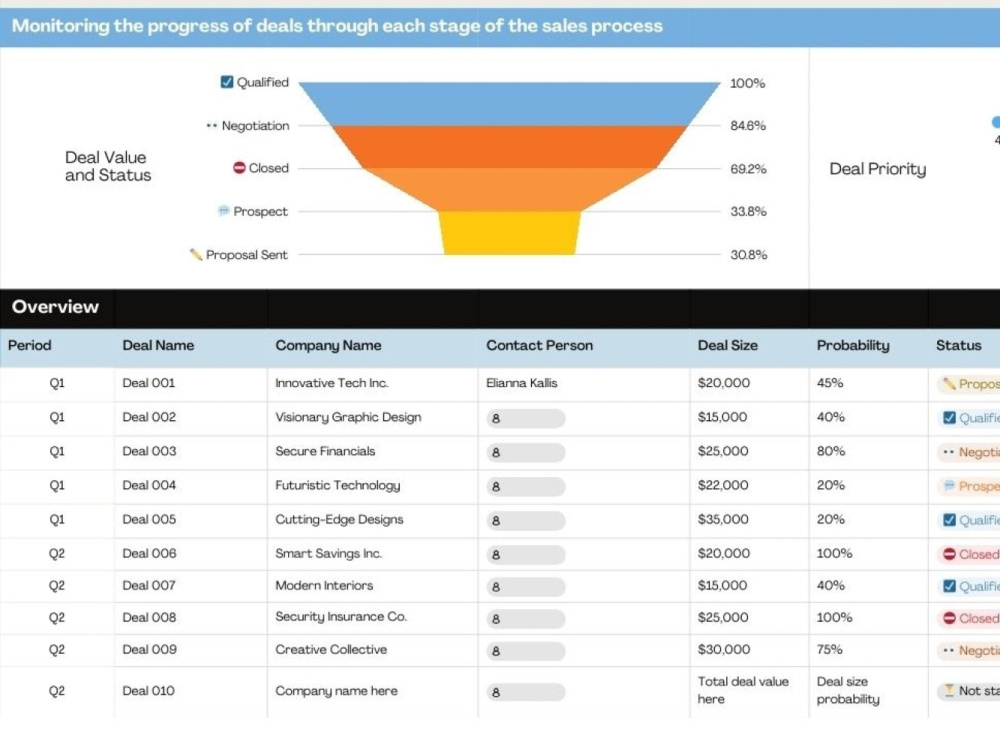The height and width of the screenshot is (750, 1000).
Task: Click the contact person chip for Deal 010
Action: point(526,692)
